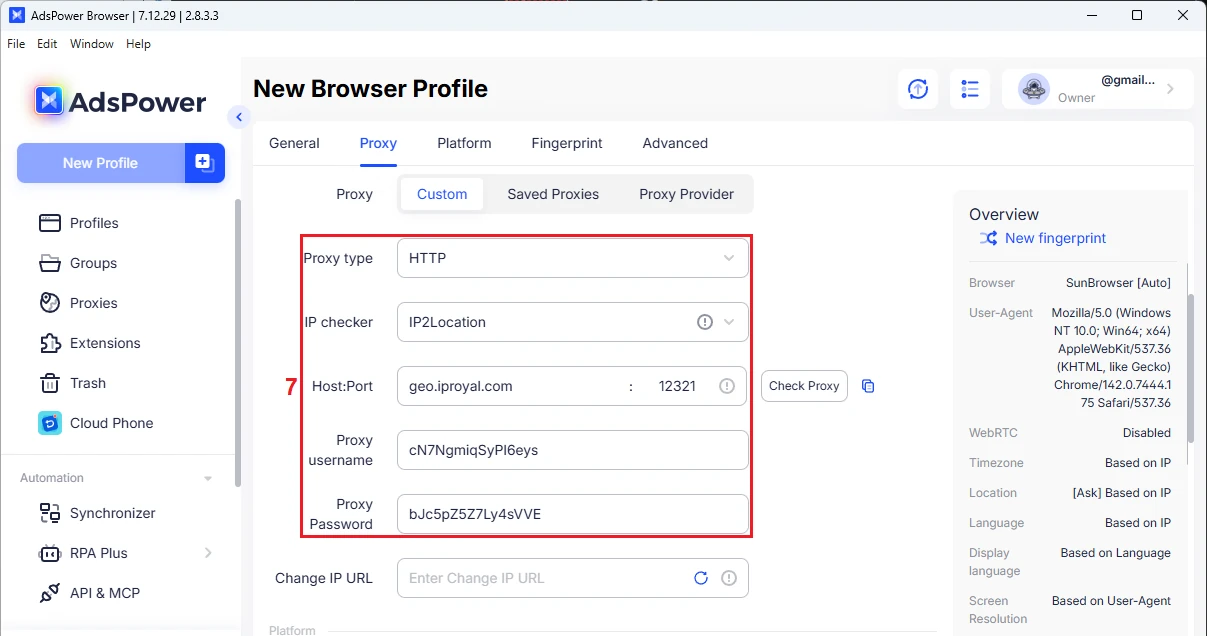1207x636 pixels.
Task: Click the refresh icon in Change IP URL field
Action: pos(701,578)
